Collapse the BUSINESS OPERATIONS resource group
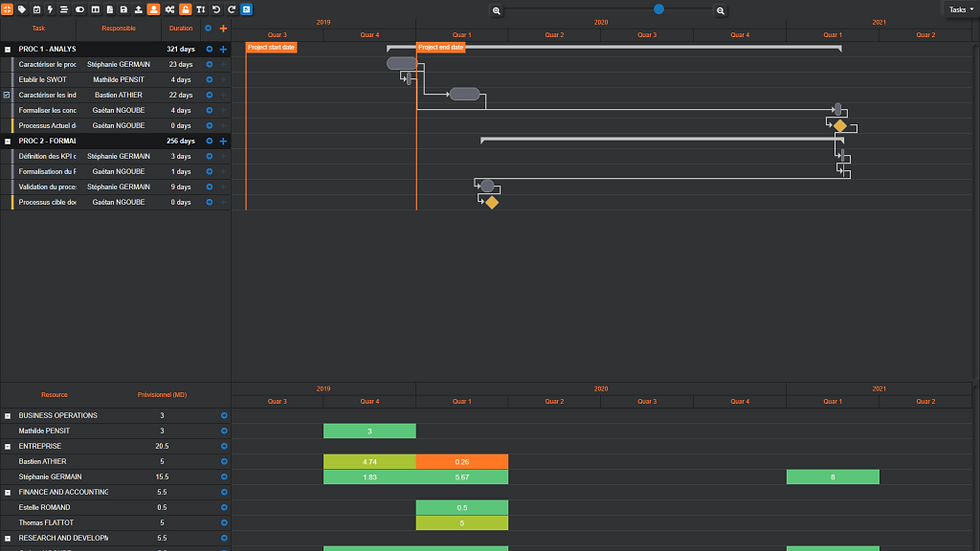This screenshot has height=551, width=980. [8, 416]
